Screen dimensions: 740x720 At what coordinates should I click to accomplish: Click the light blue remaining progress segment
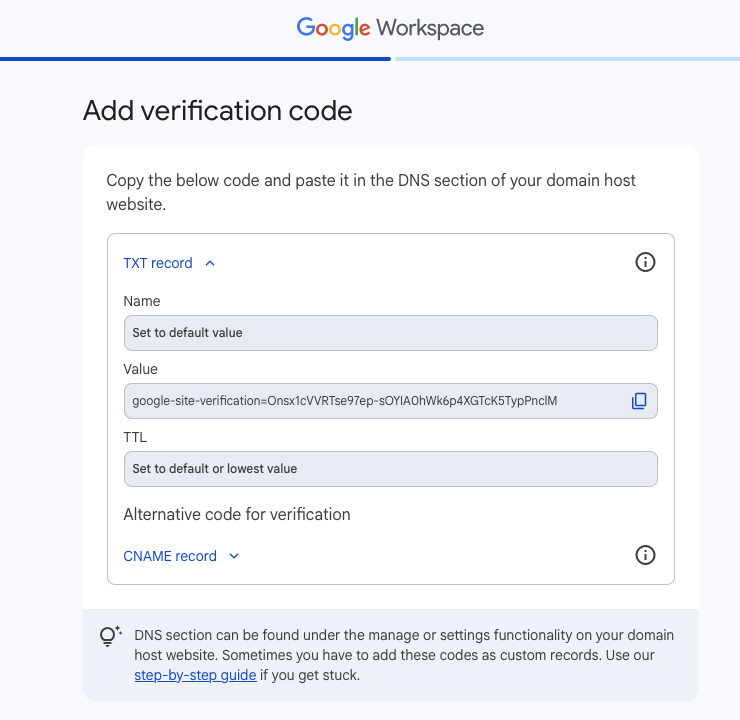pyautogui.click(x=567, y=59)
